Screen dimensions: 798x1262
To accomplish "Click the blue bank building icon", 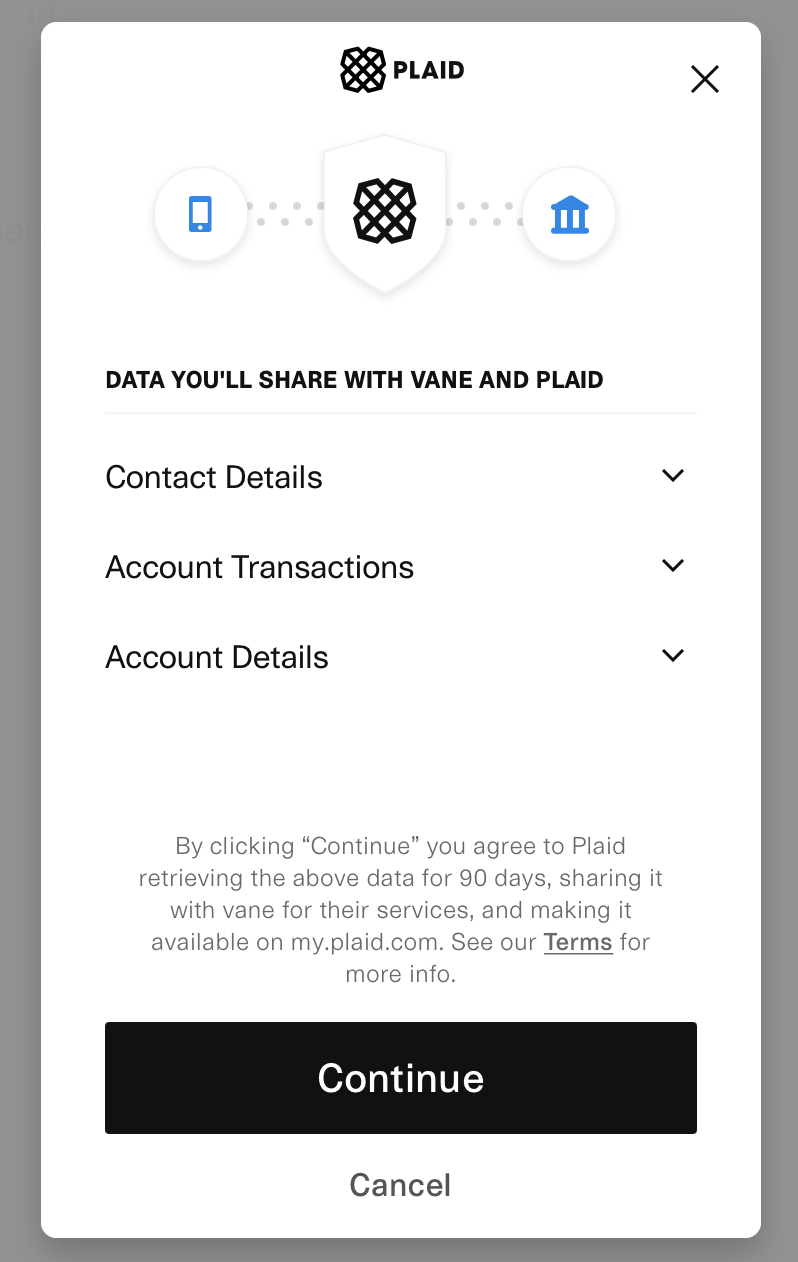I will [x=570, y=215].
